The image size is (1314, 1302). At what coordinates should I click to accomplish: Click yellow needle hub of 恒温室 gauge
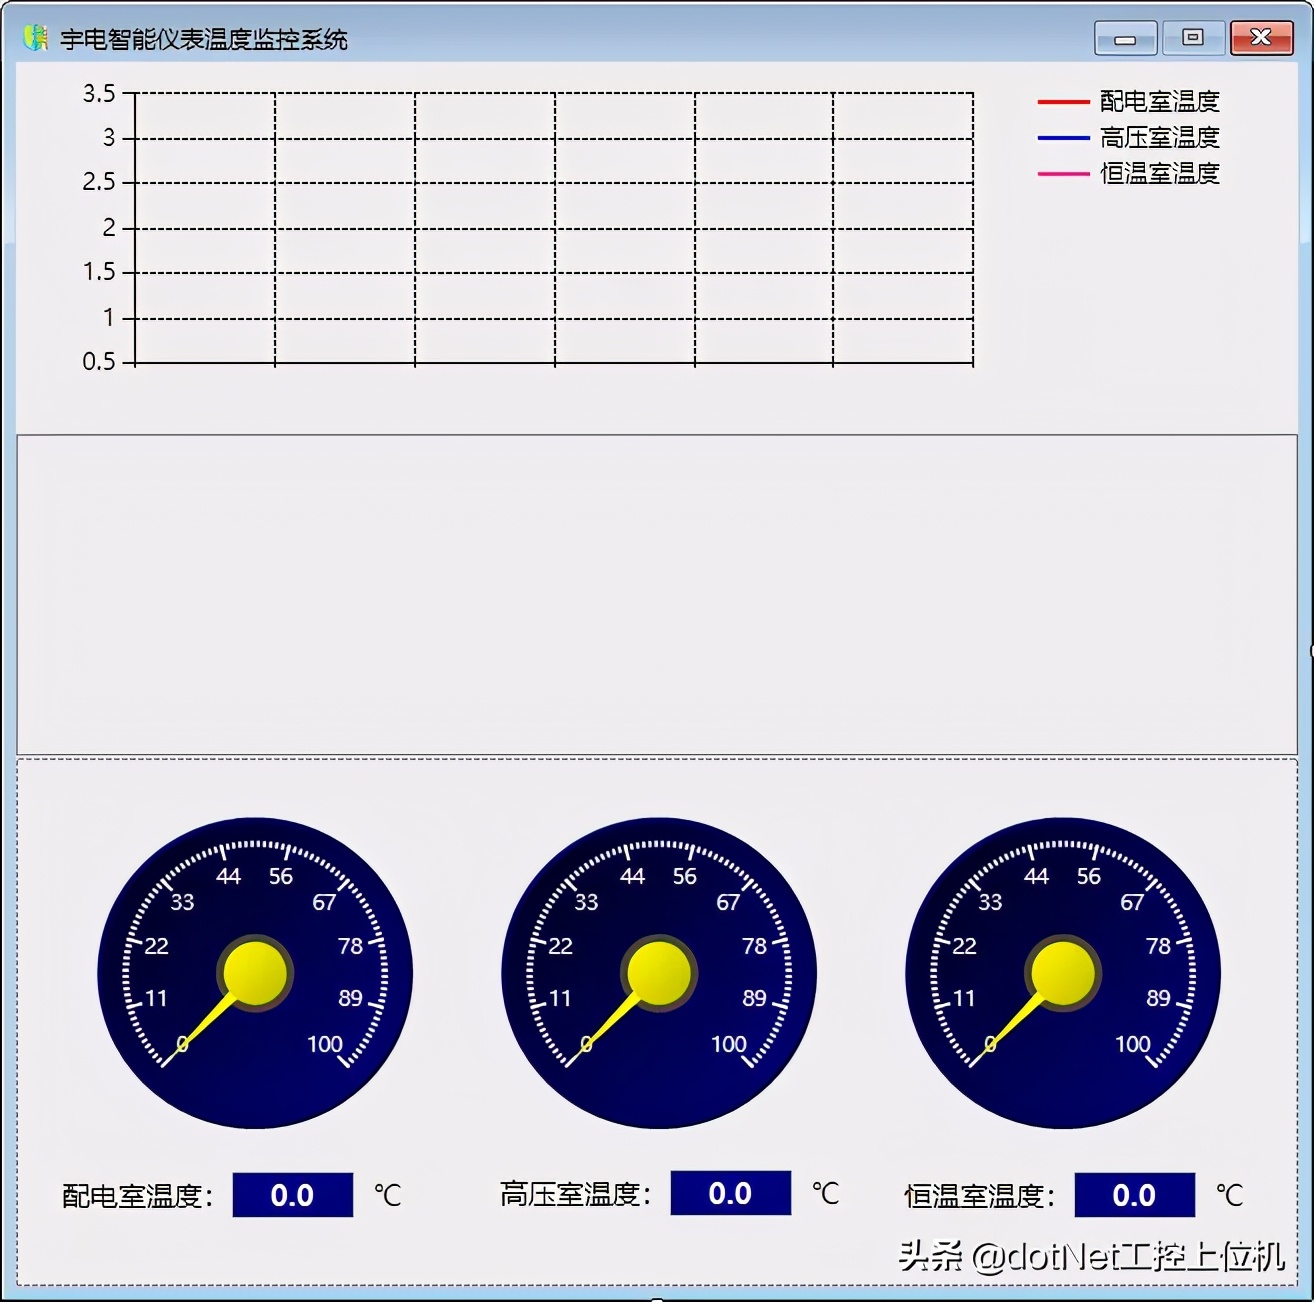pyautogui.click(x=1063, y=973)
